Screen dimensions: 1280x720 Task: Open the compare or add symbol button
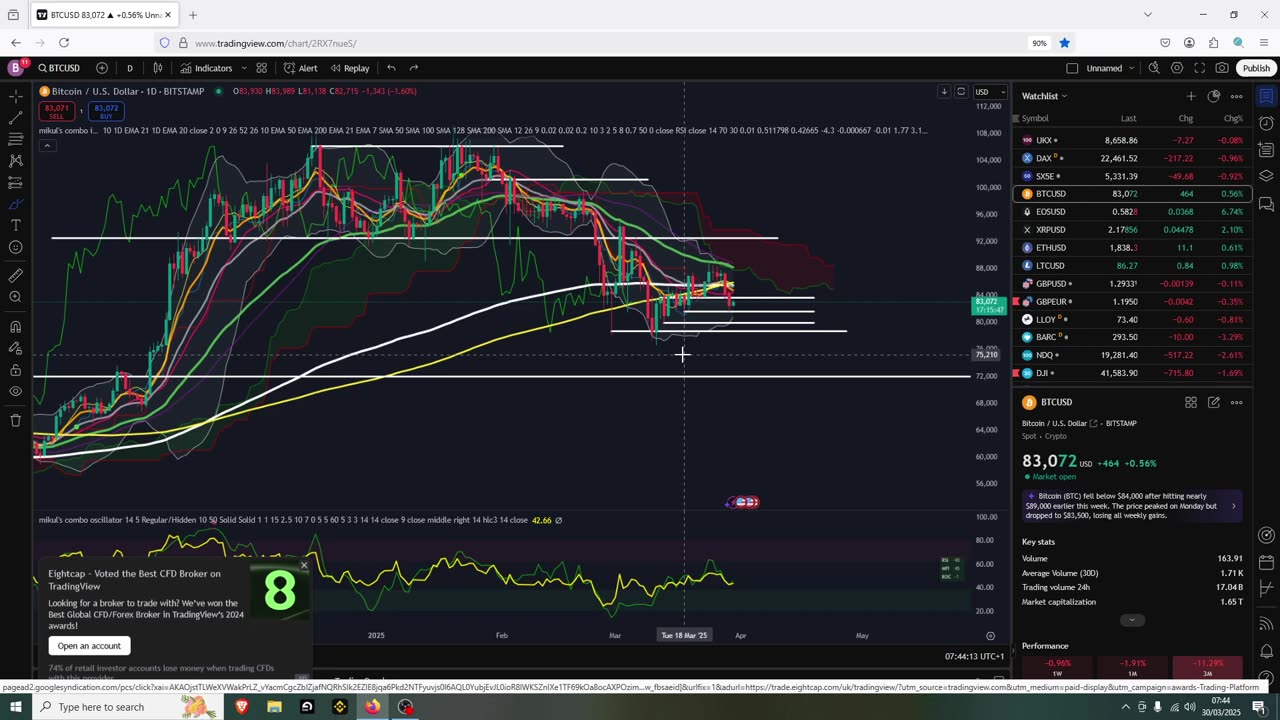click(102, 68)
